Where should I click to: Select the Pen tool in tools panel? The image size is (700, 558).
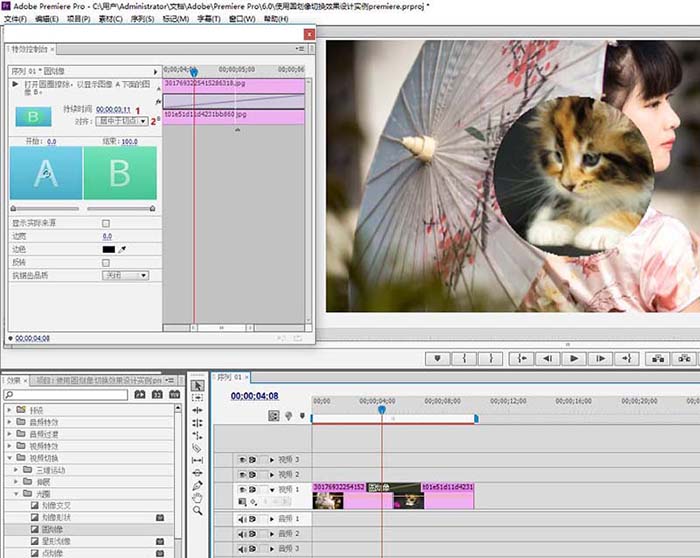click(197, 485)
